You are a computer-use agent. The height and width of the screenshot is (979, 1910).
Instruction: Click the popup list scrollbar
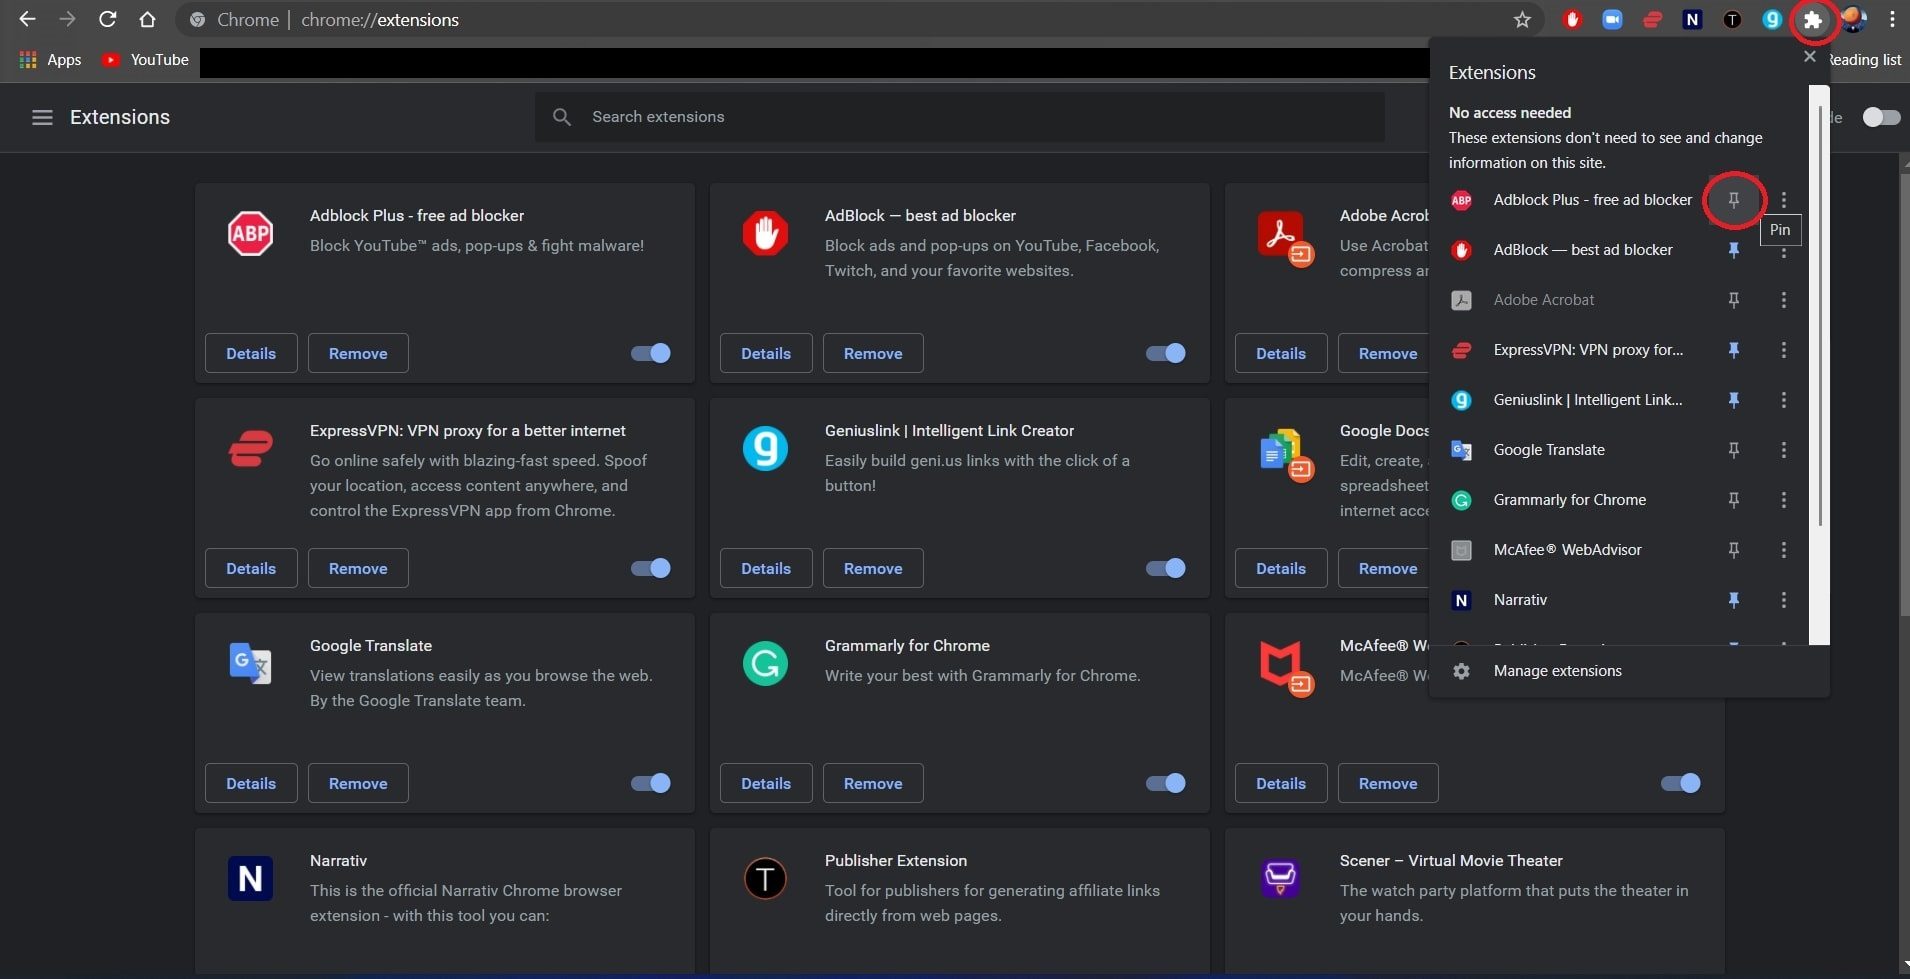tap(1820, 315)
